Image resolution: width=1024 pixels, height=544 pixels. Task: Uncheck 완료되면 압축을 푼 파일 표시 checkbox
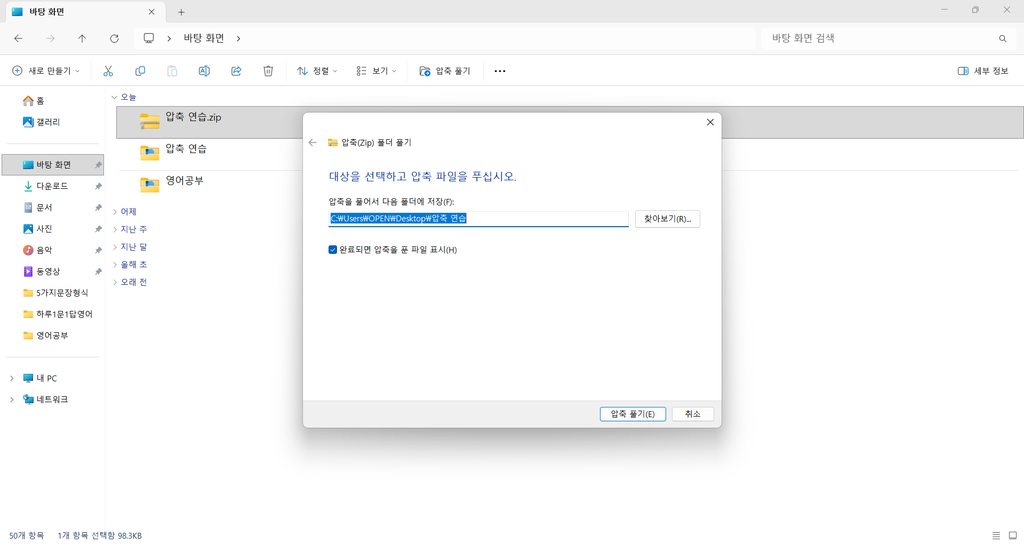(x=332, y=250)
